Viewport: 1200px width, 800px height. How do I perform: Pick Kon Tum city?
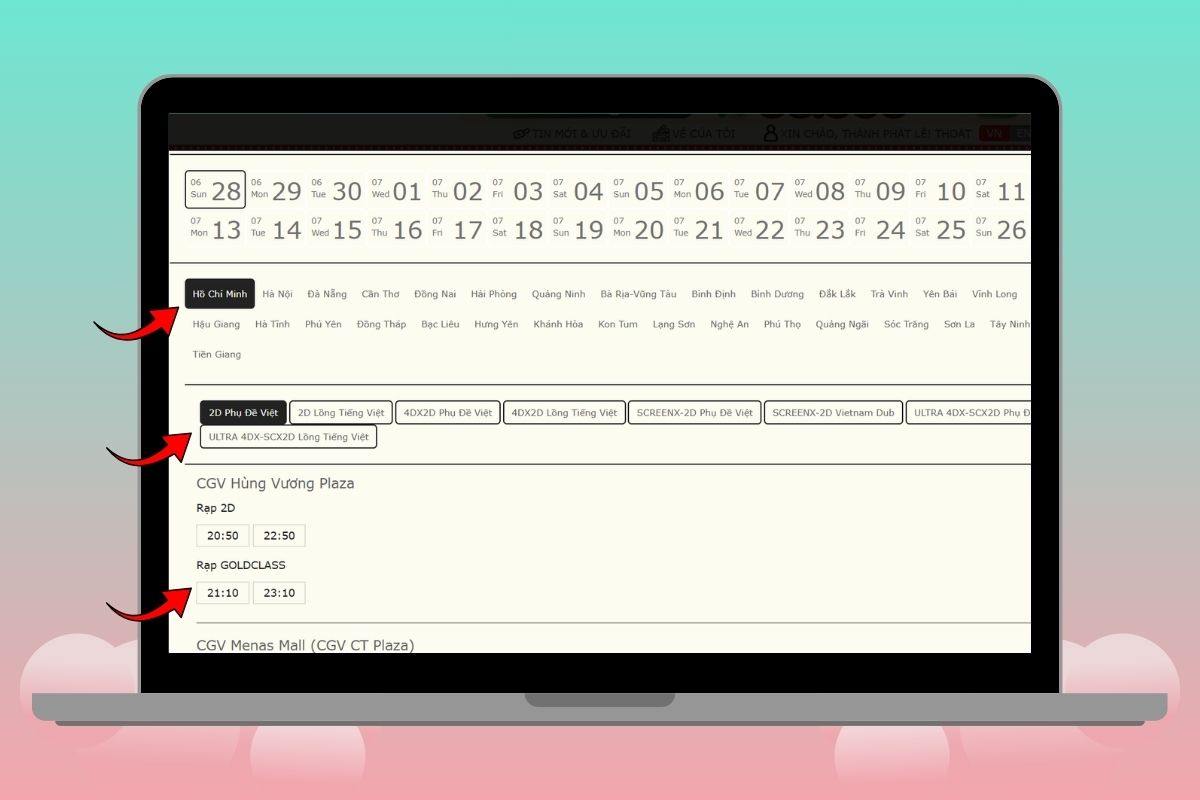point(617,324)
